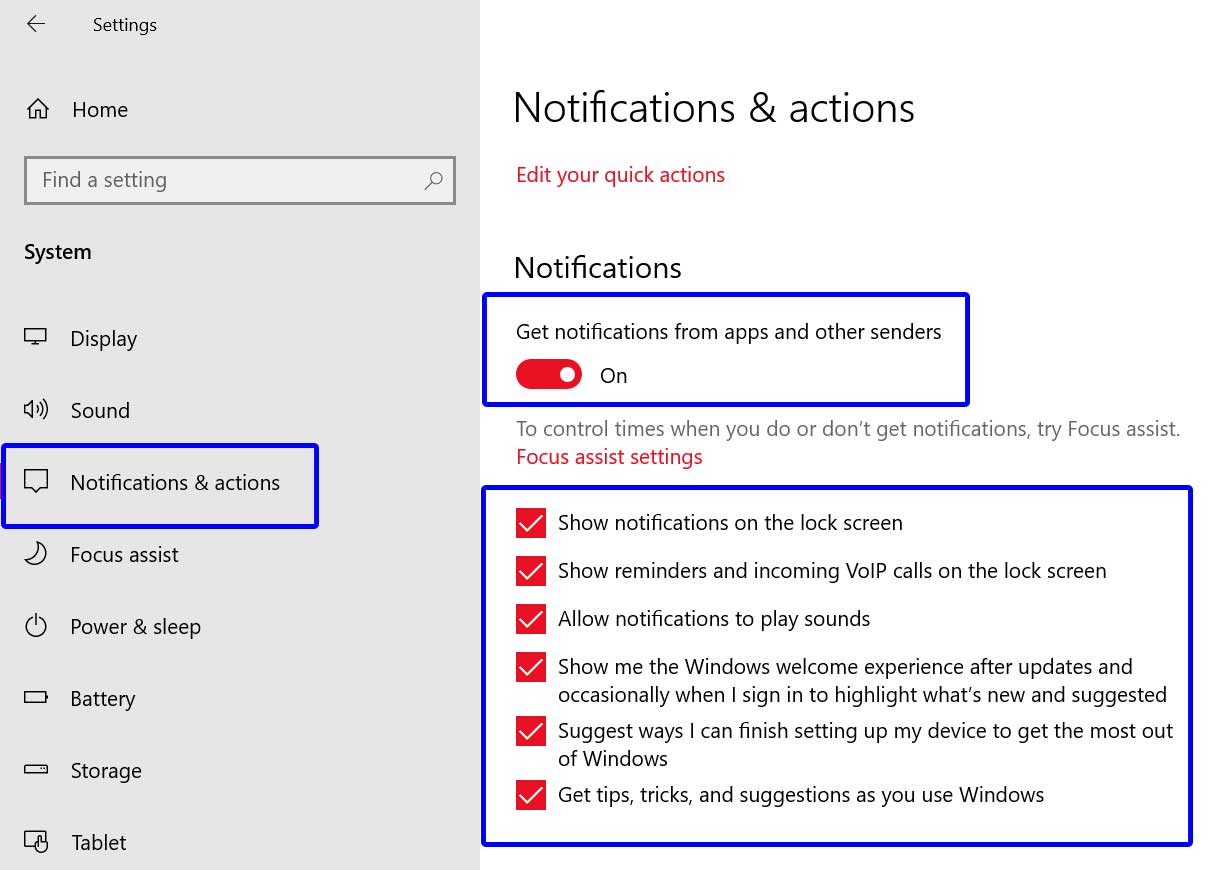Click the Display monitor icon
This screenshot has height=870, width=1212.
(35, 338)
